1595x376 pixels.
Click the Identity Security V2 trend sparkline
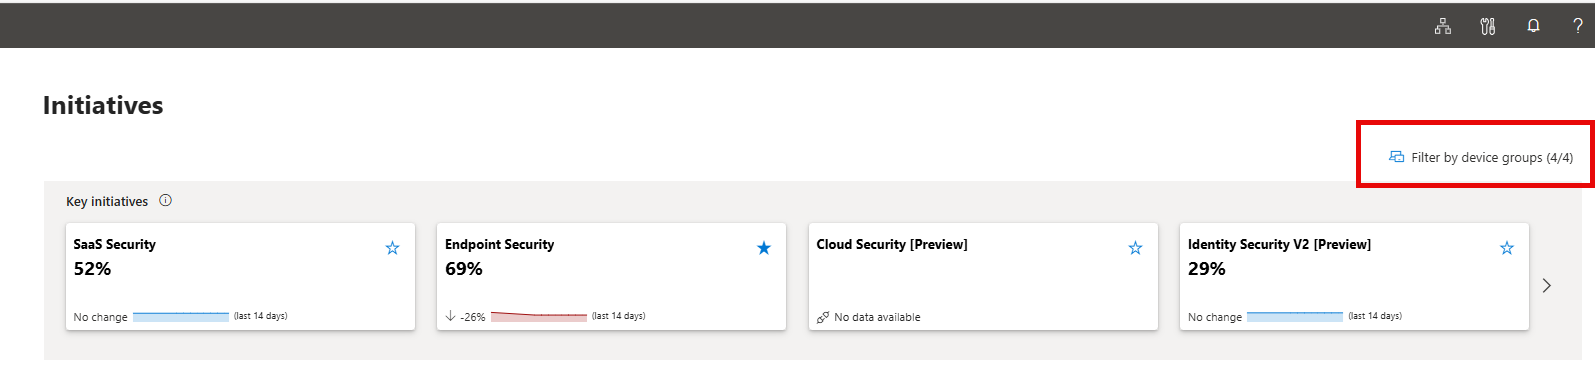[x=1295, y=316]
